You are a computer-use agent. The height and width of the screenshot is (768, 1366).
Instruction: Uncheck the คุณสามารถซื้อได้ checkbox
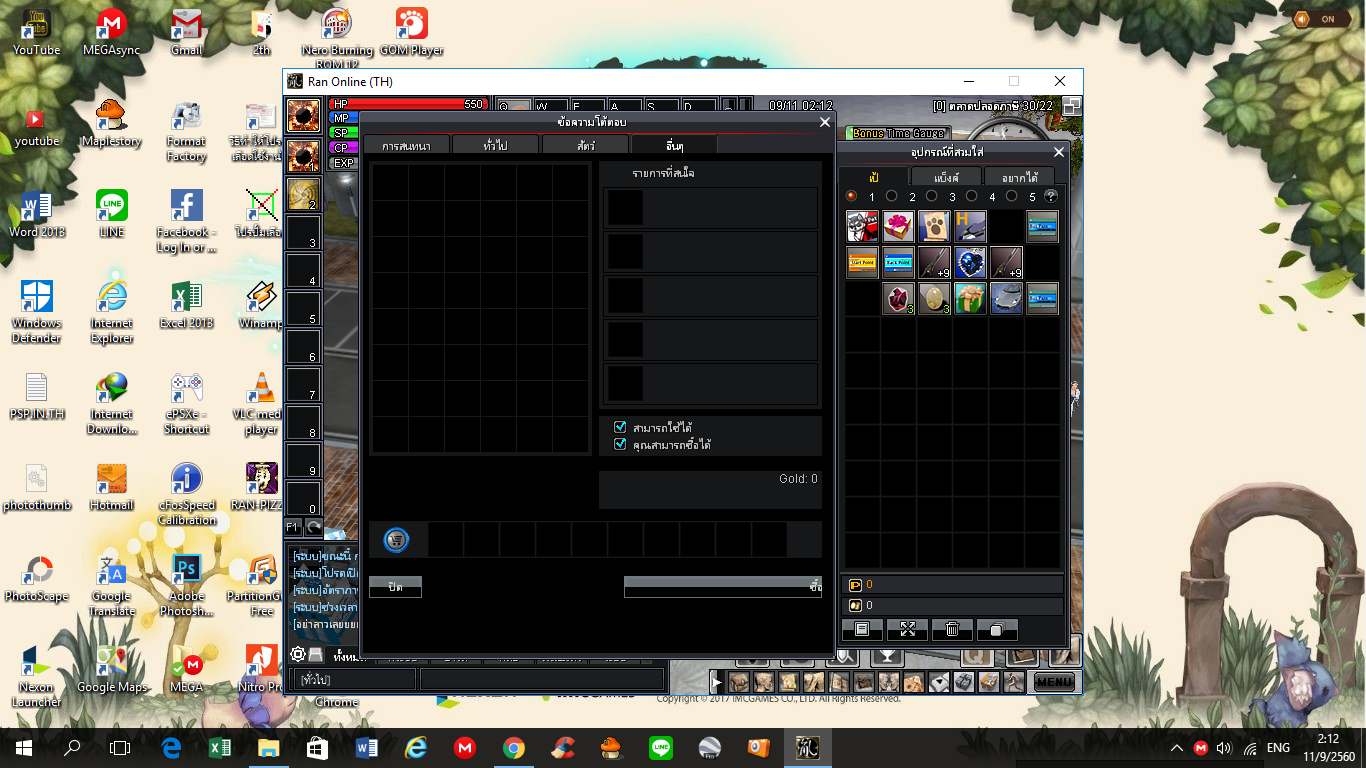[x=620, y=444]
